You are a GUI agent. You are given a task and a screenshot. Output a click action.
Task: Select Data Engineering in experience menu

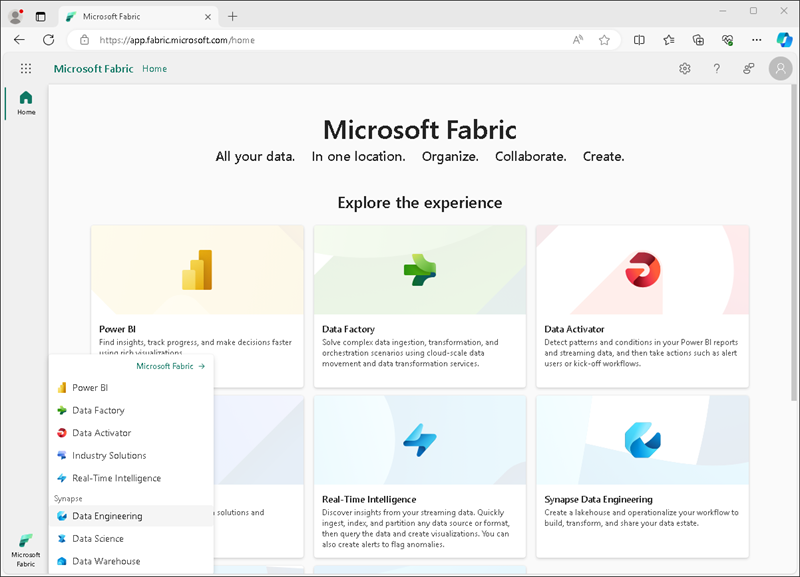click(131, 516)
